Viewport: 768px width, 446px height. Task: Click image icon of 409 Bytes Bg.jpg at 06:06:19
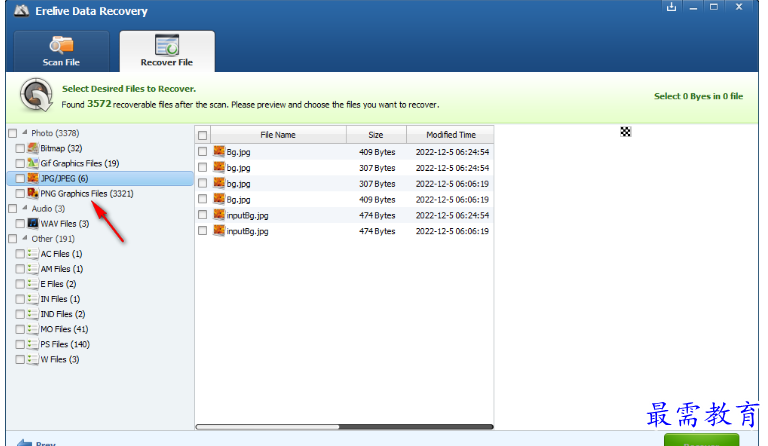click(x=219, y=199)
